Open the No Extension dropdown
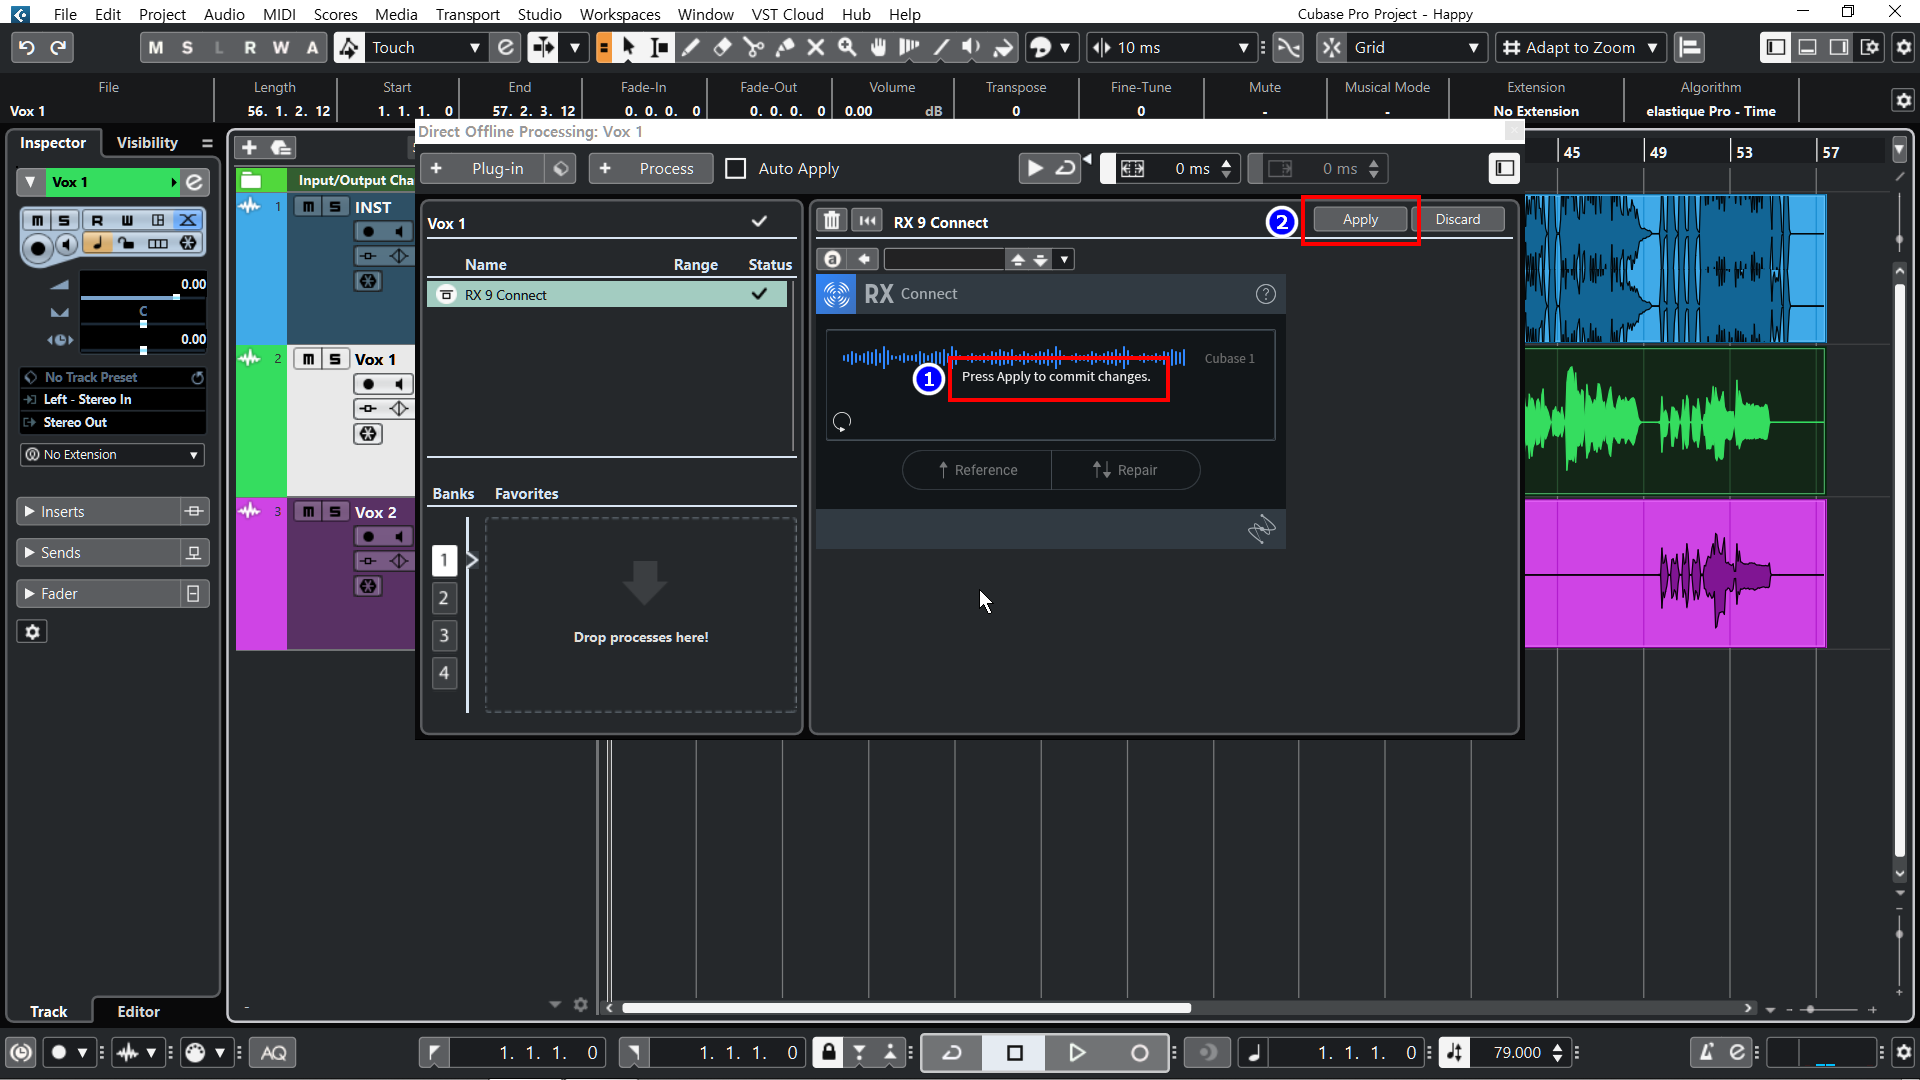The width and height of the screenshot is (1920, 1080). [x=114, y=455]
